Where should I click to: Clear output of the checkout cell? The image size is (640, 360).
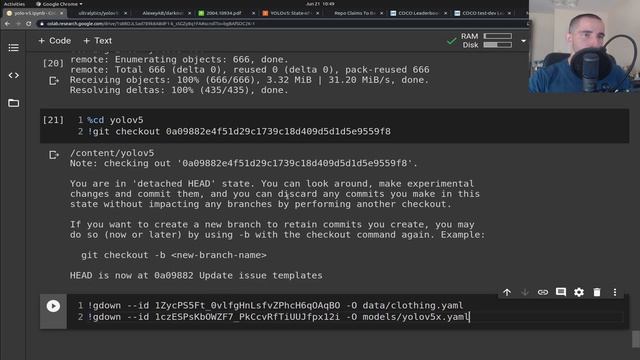coord(53,155)
